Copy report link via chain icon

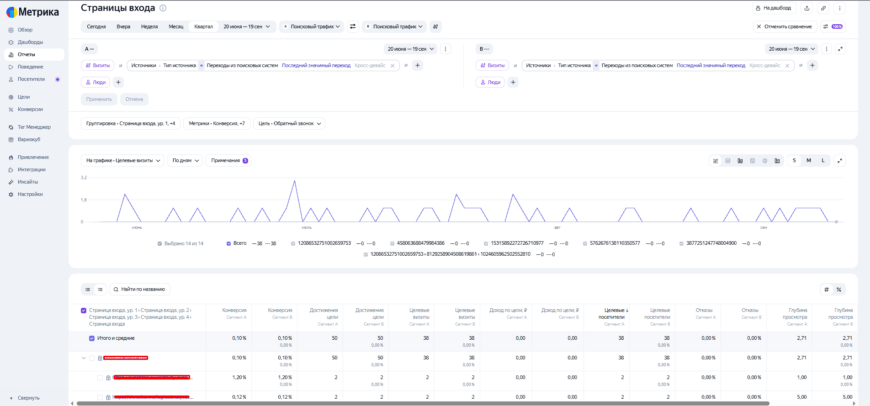point(823,8)
